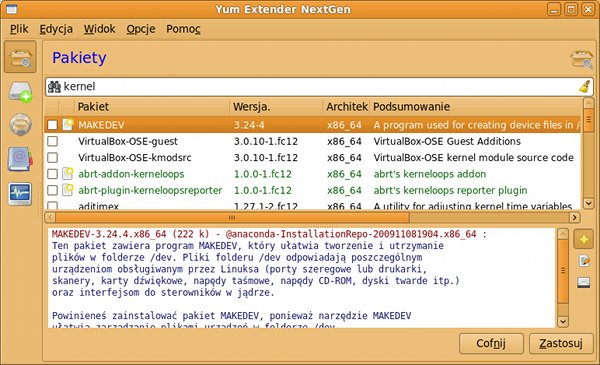
Task: Open the output monitor view icon
Action: pos(20,194)
